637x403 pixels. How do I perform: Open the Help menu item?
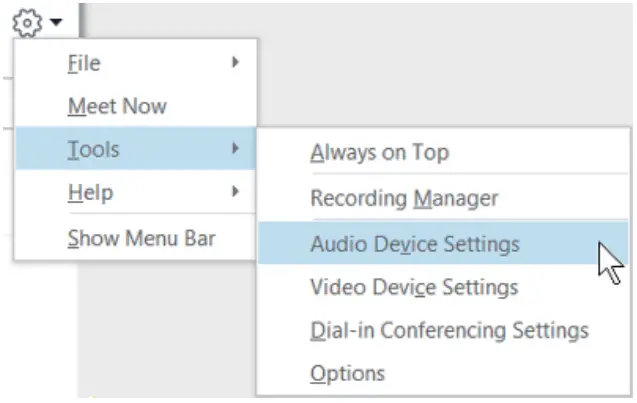(x=90, y=192)
